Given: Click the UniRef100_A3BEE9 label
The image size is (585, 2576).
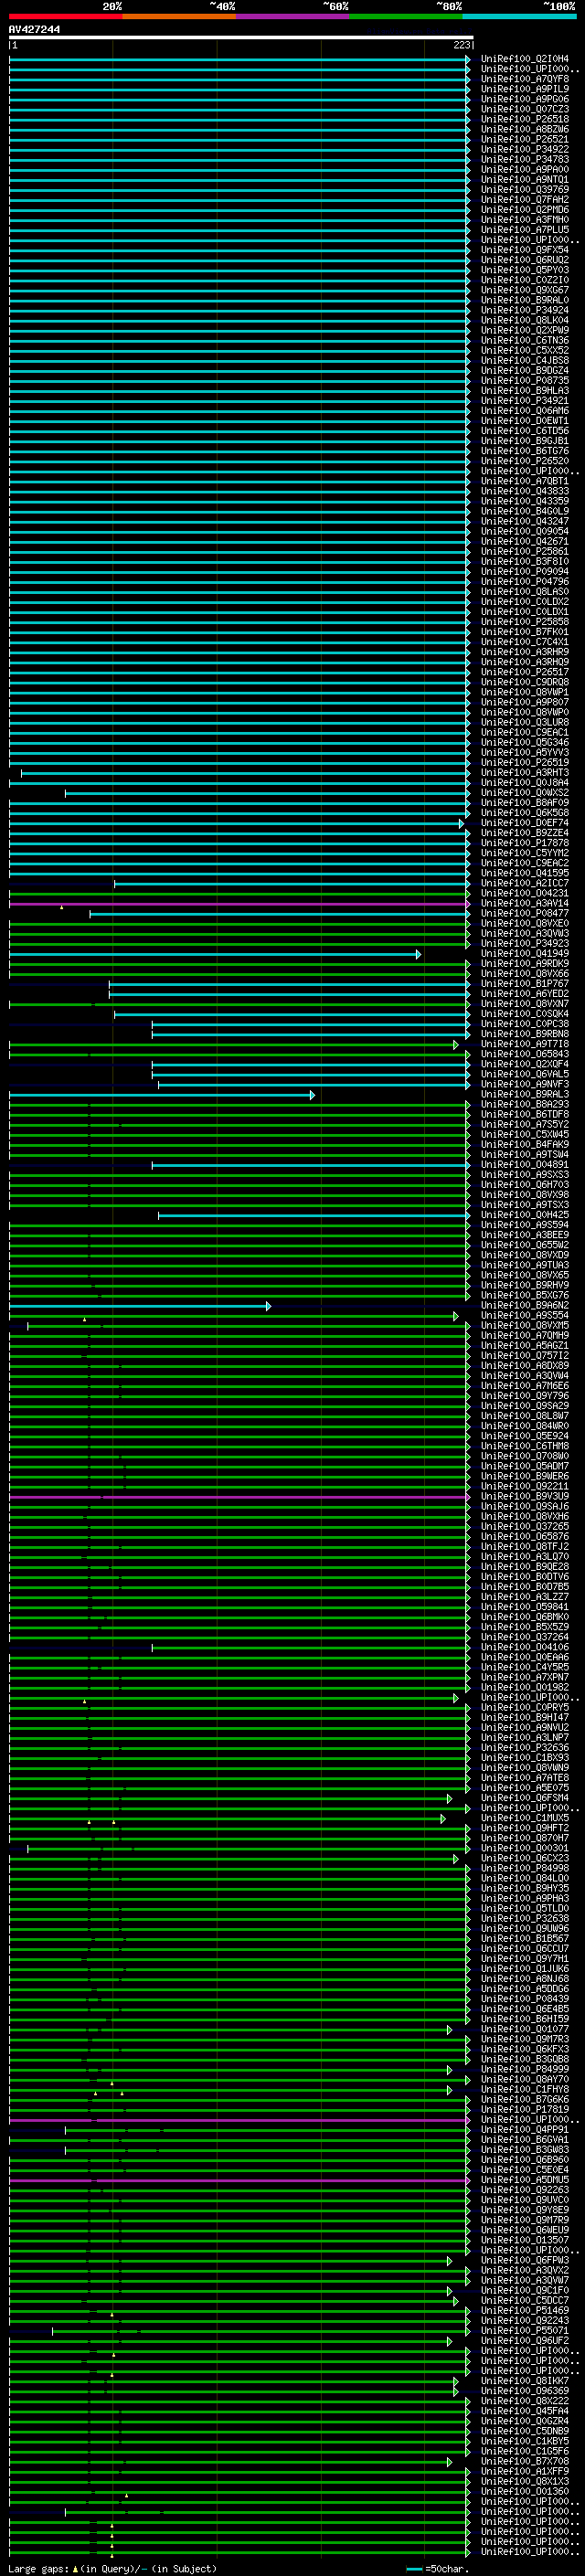Looking at the screenshot, I should pos(524,1236).
